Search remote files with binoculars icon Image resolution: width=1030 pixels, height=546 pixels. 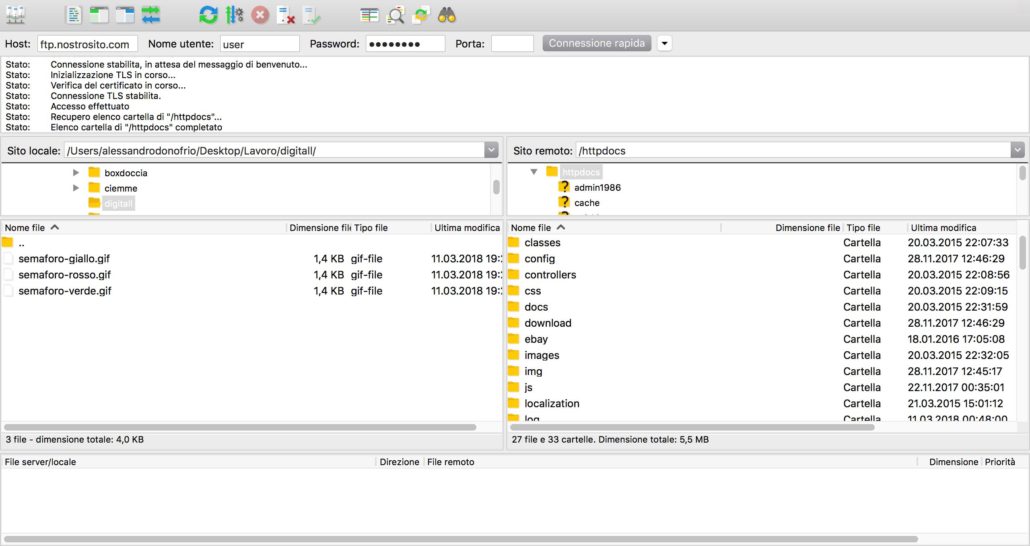pyautogui.click(x=447, y=14)
